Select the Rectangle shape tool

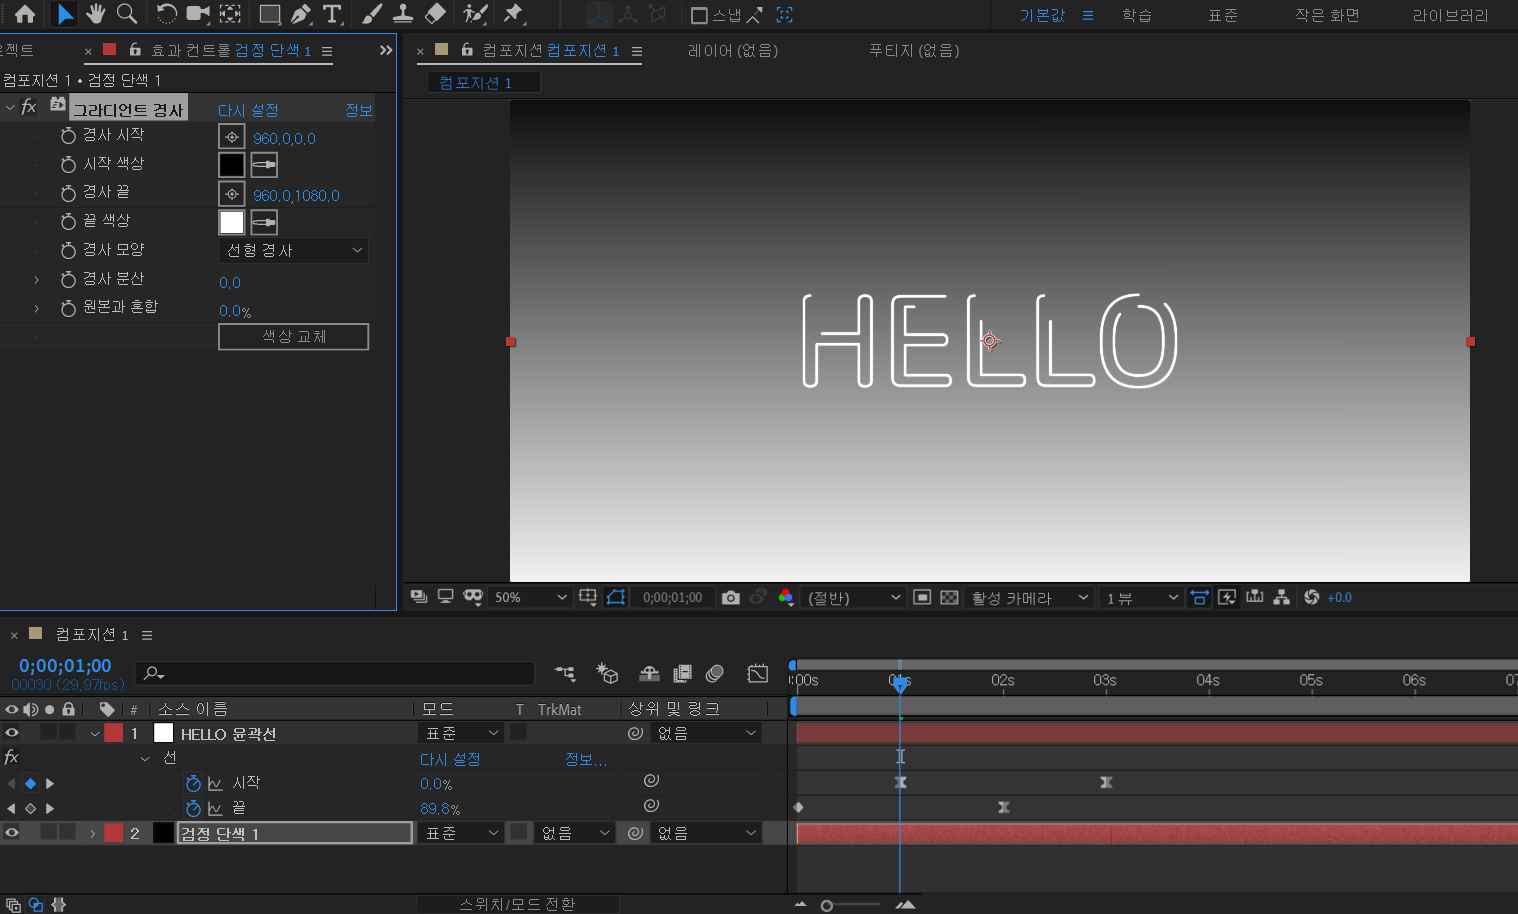click(269, 14)
